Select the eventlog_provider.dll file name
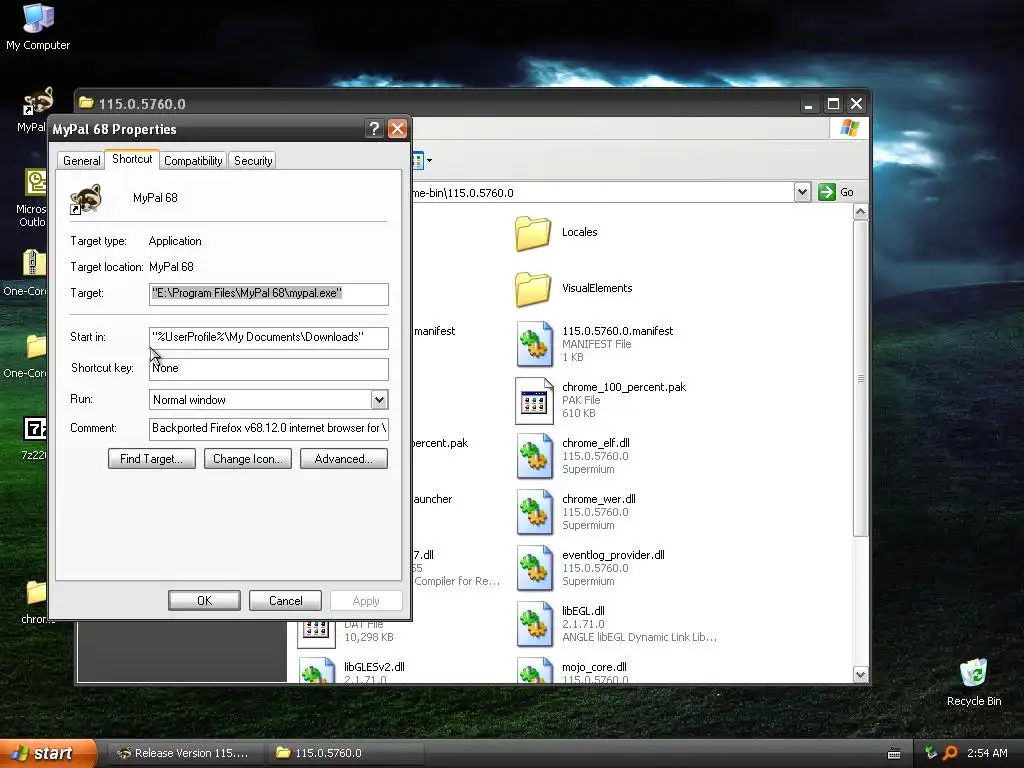The height and width of the screenshot is (768, 1024). coord(613,555)
